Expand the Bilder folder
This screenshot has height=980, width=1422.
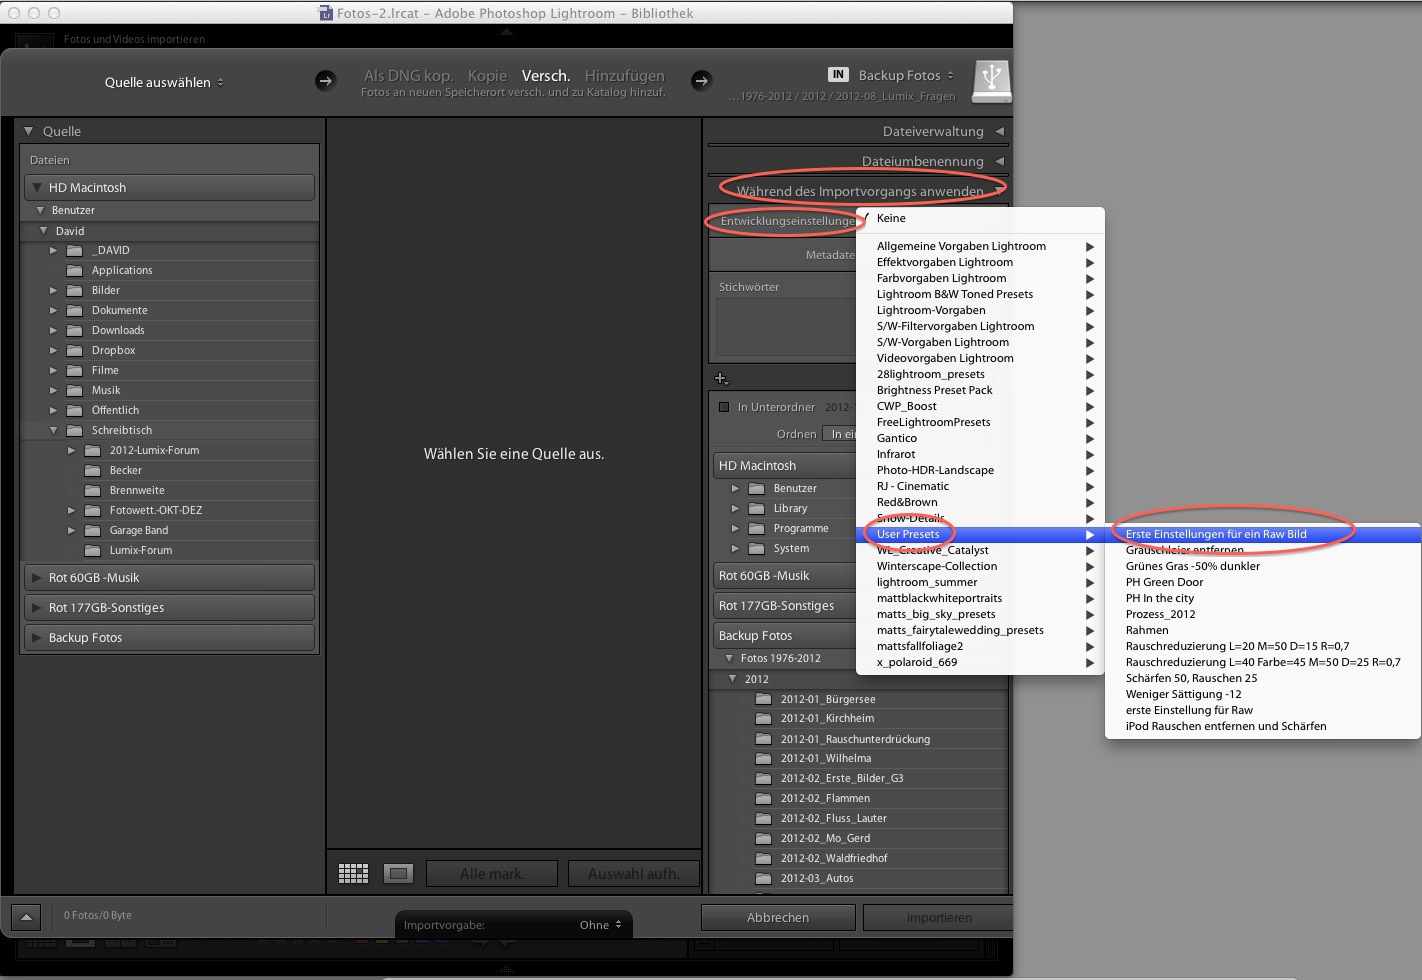click(54, 290)
